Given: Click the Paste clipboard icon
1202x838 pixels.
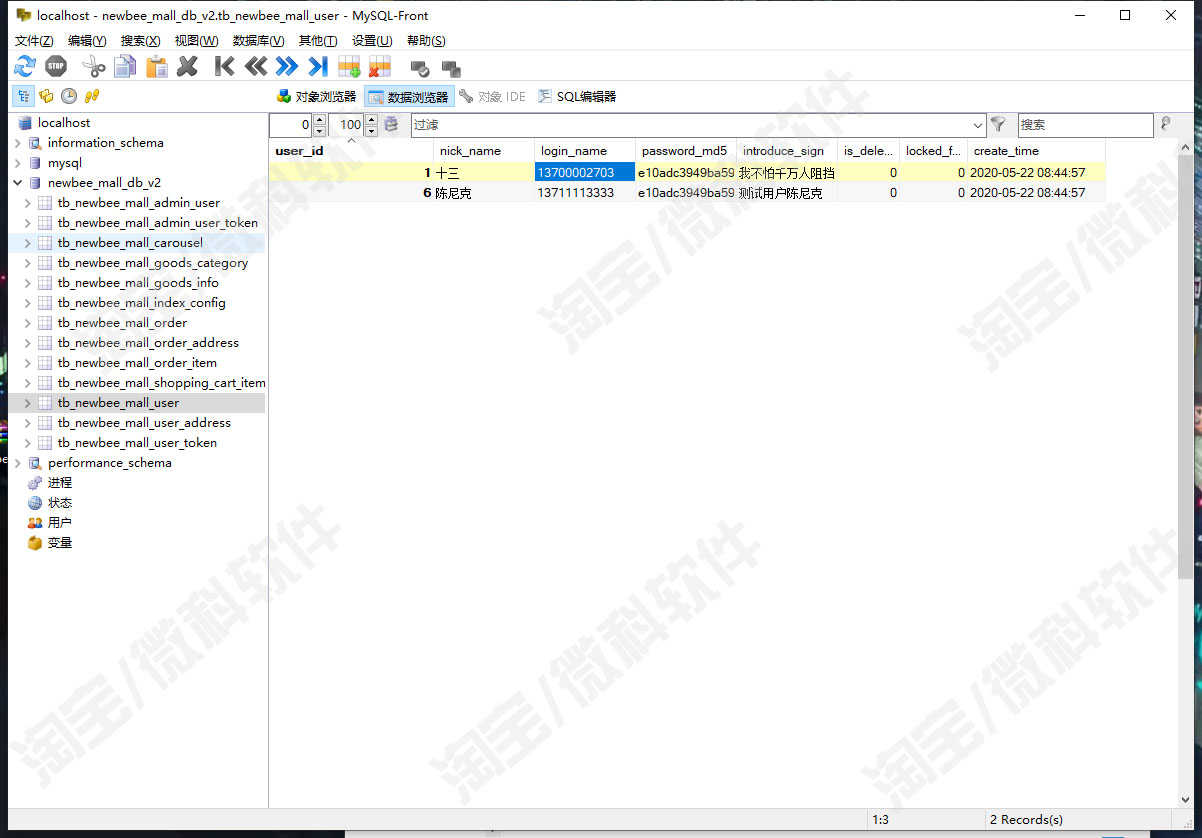Looking at the screenshot, I should (x=157, y=67).
